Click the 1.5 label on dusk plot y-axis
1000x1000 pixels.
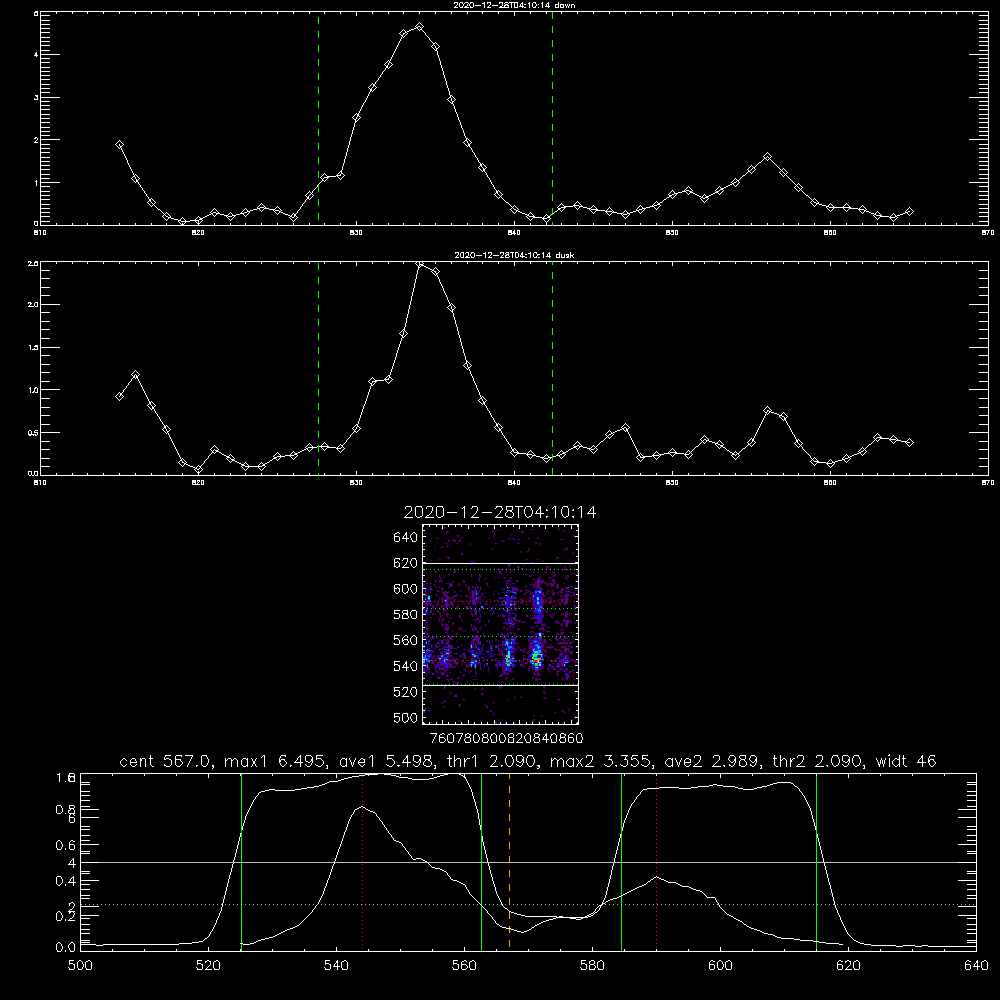[33, 348]
